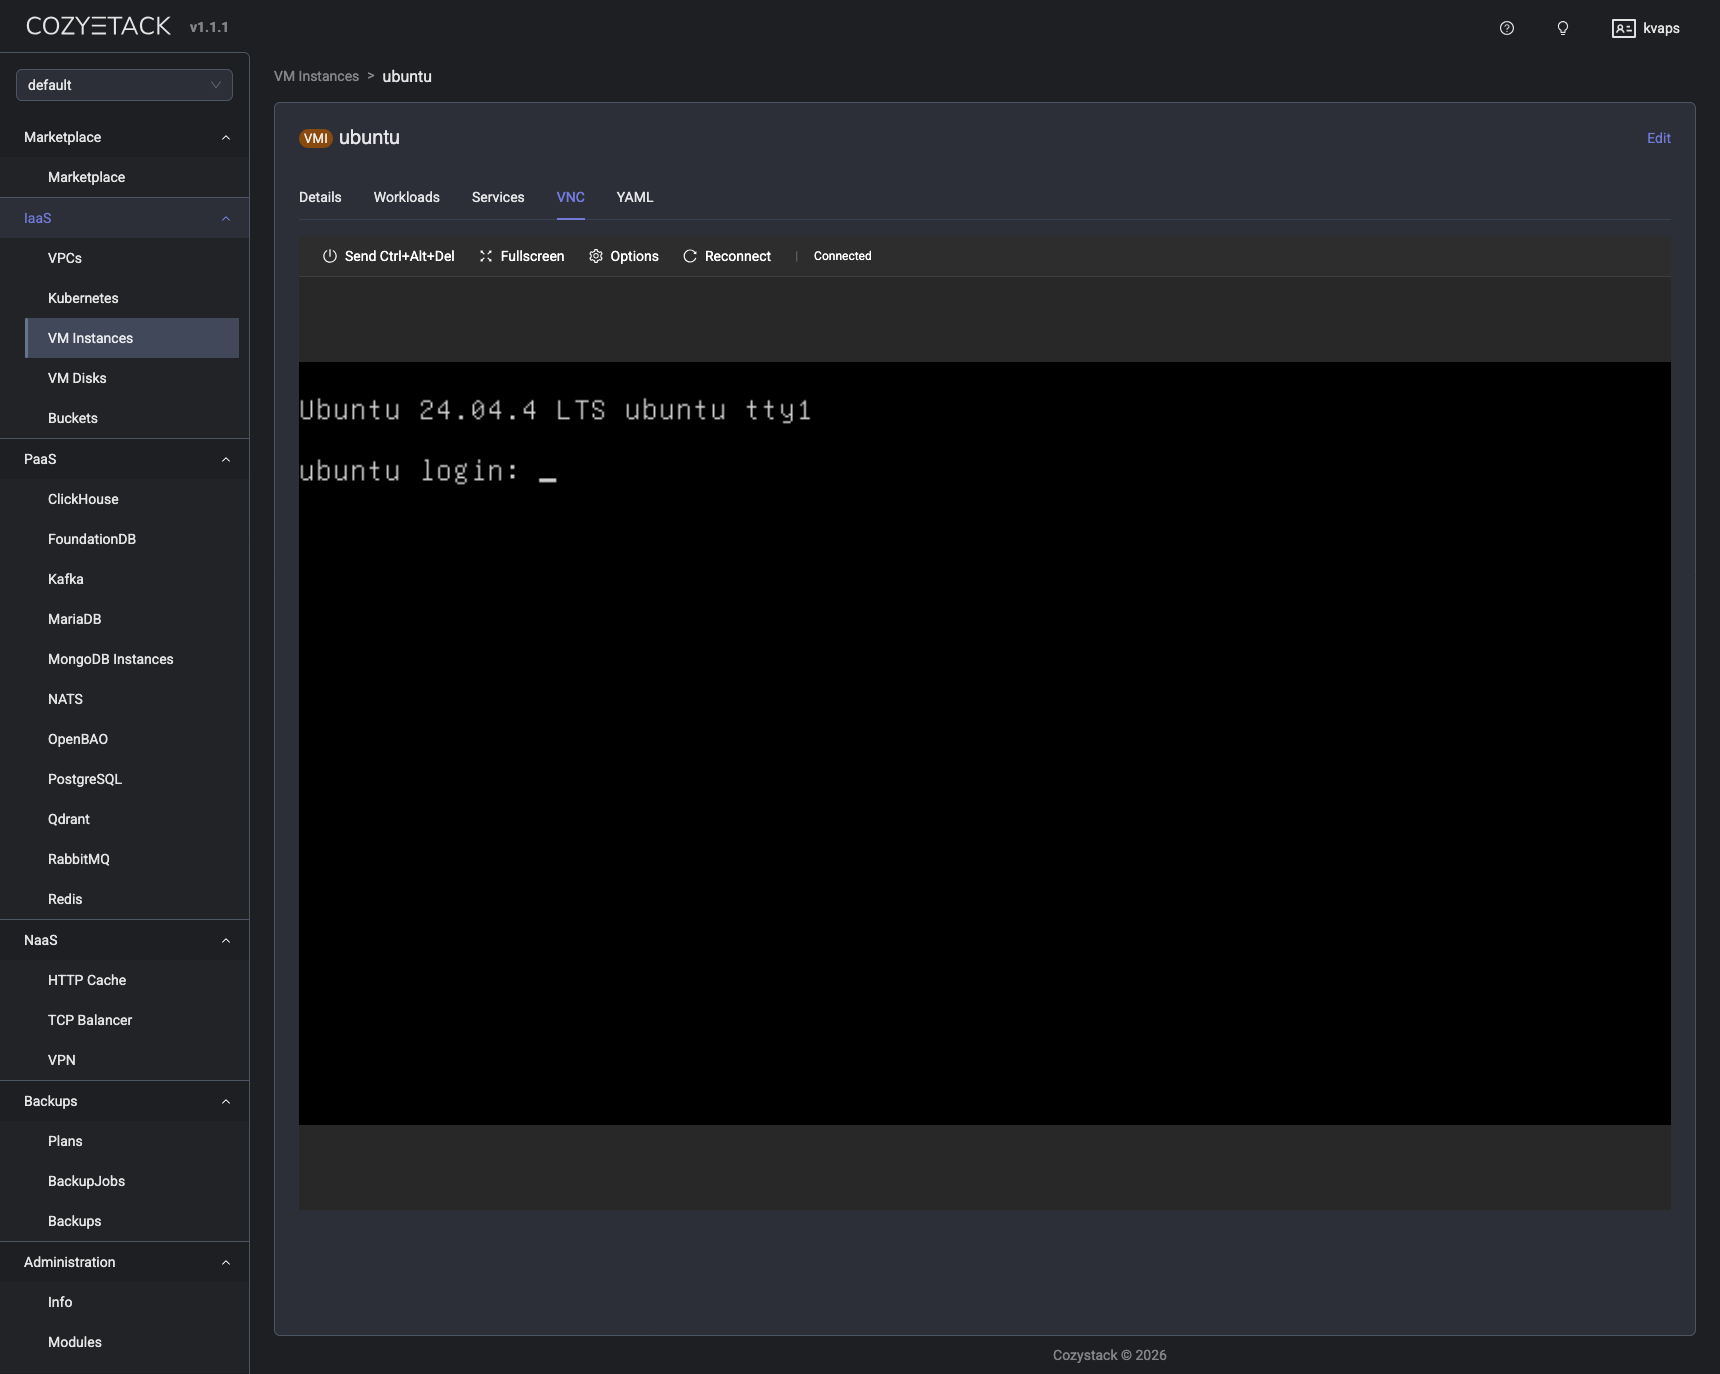
Task: Navigate back via VM Instances breadcrumb
Action: pyautogui.click(x=316, y=76)
